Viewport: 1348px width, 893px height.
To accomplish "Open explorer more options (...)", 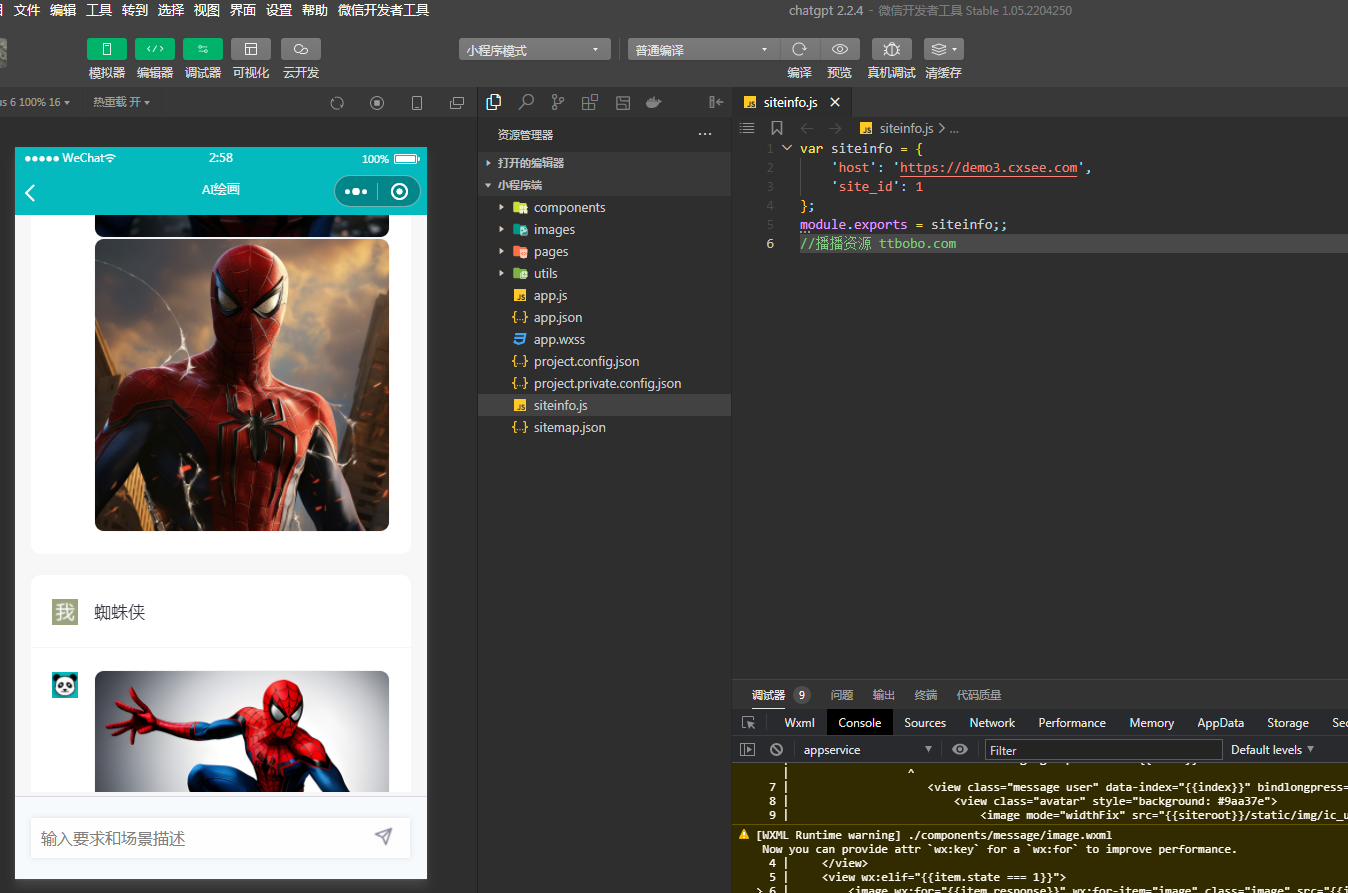I will pos(705,134).
